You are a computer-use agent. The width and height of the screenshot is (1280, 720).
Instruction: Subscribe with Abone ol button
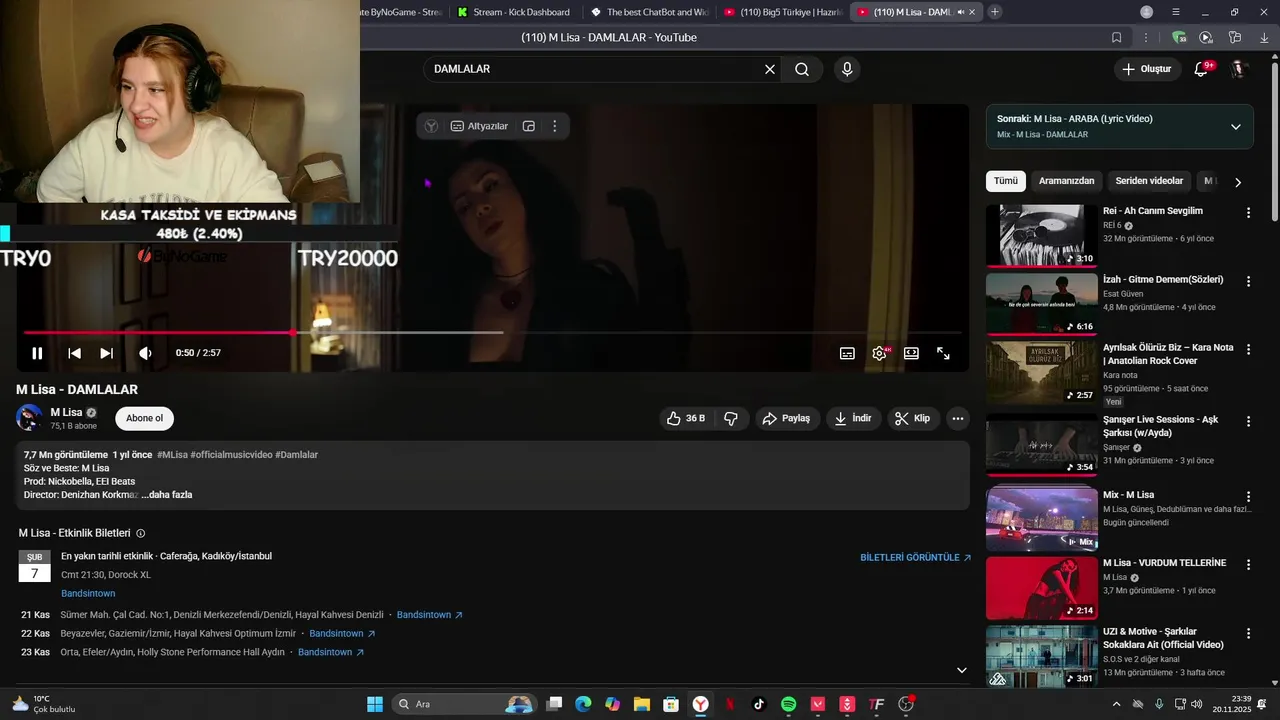(x=144, y=418)
